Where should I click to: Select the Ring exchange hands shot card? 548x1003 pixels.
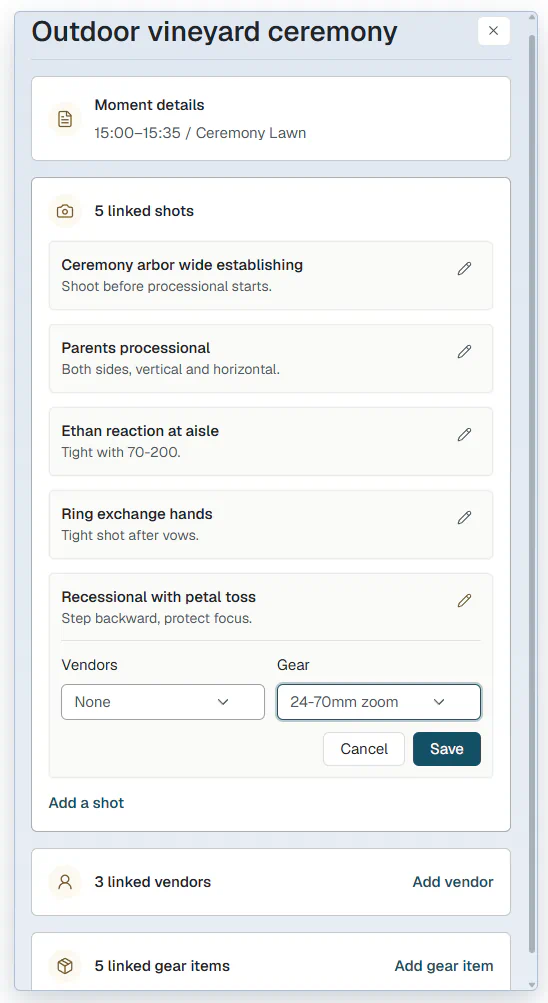pyautogui.click(x=271, y=525)
